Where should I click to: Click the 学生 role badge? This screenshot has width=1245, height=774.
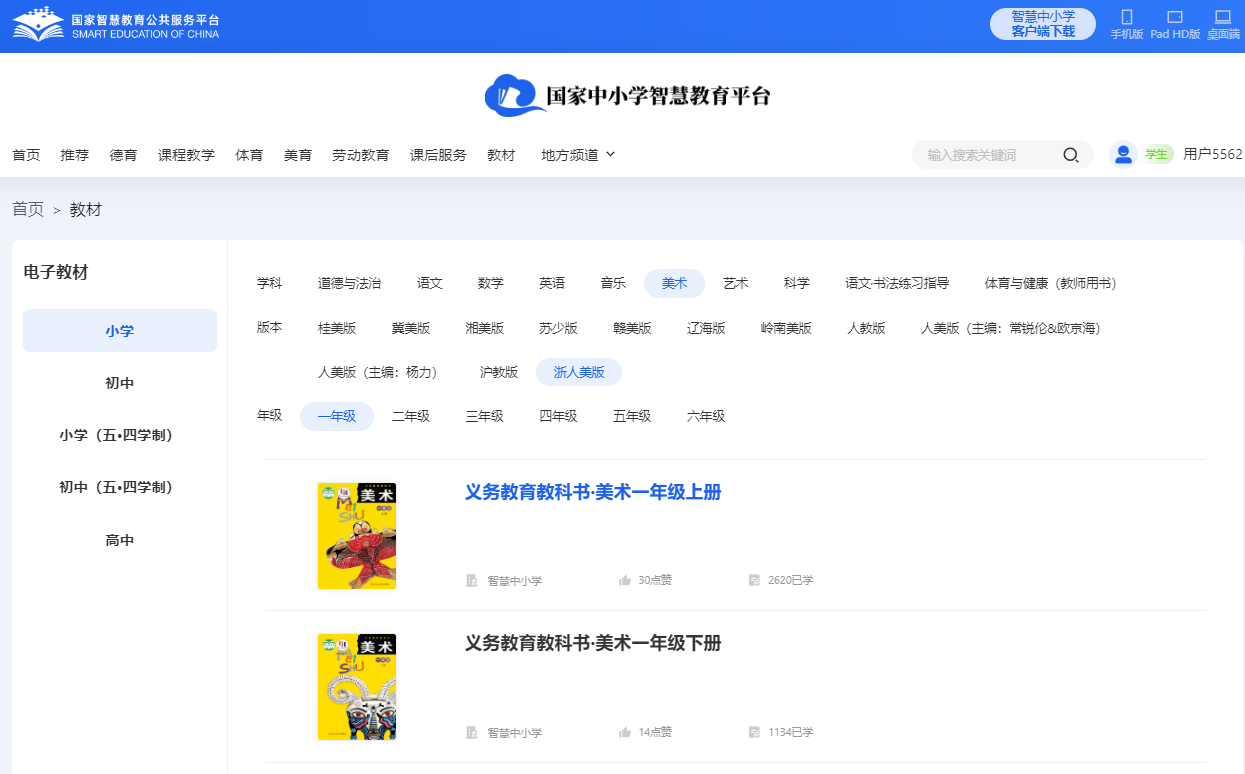[x=1158, y=154]
